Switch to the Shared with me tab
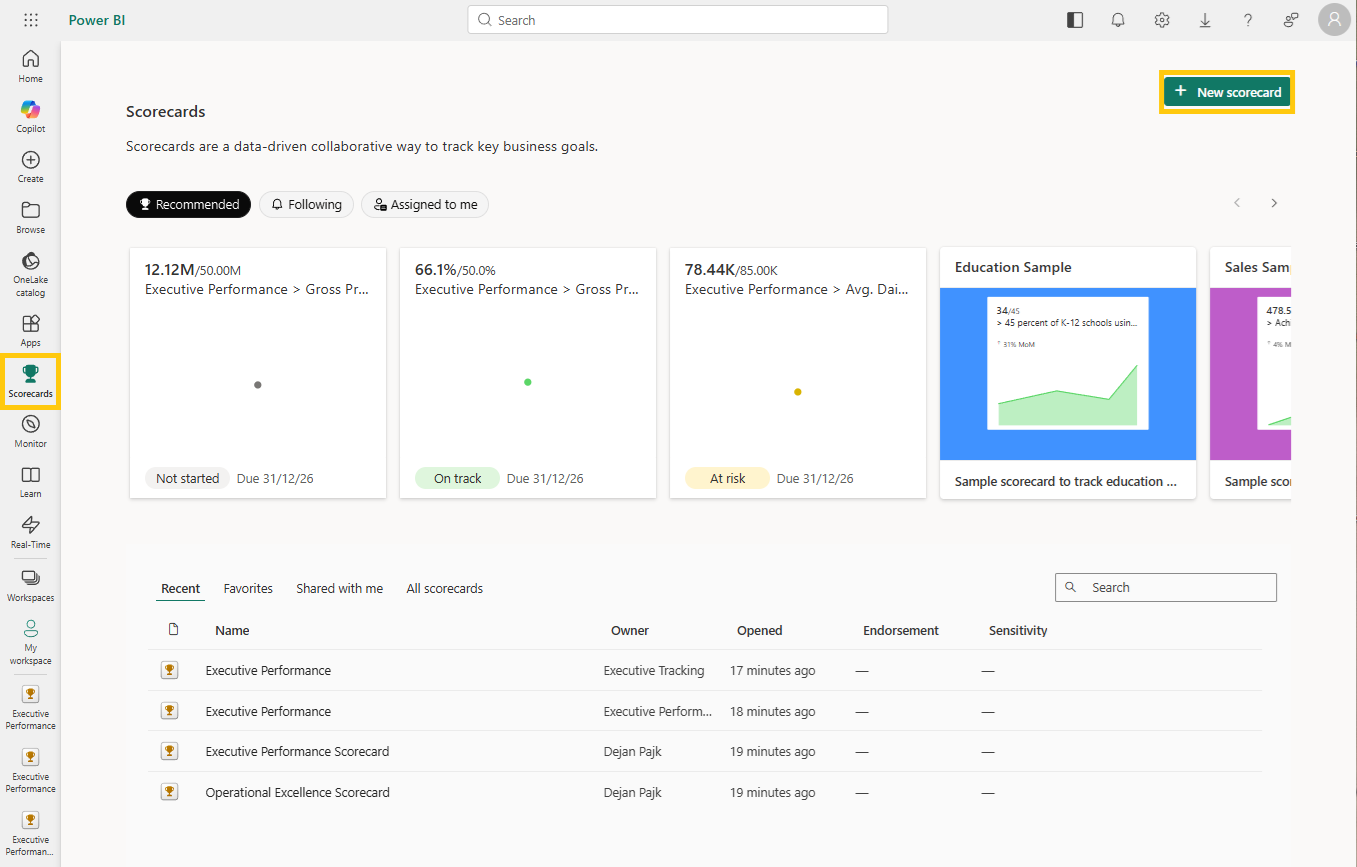 (339, 589)
